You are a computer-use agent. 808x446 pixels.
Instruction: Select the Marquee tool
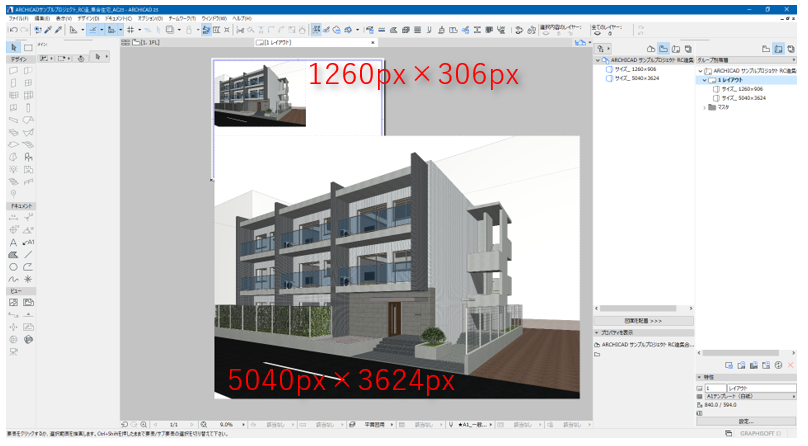point(28,47)
